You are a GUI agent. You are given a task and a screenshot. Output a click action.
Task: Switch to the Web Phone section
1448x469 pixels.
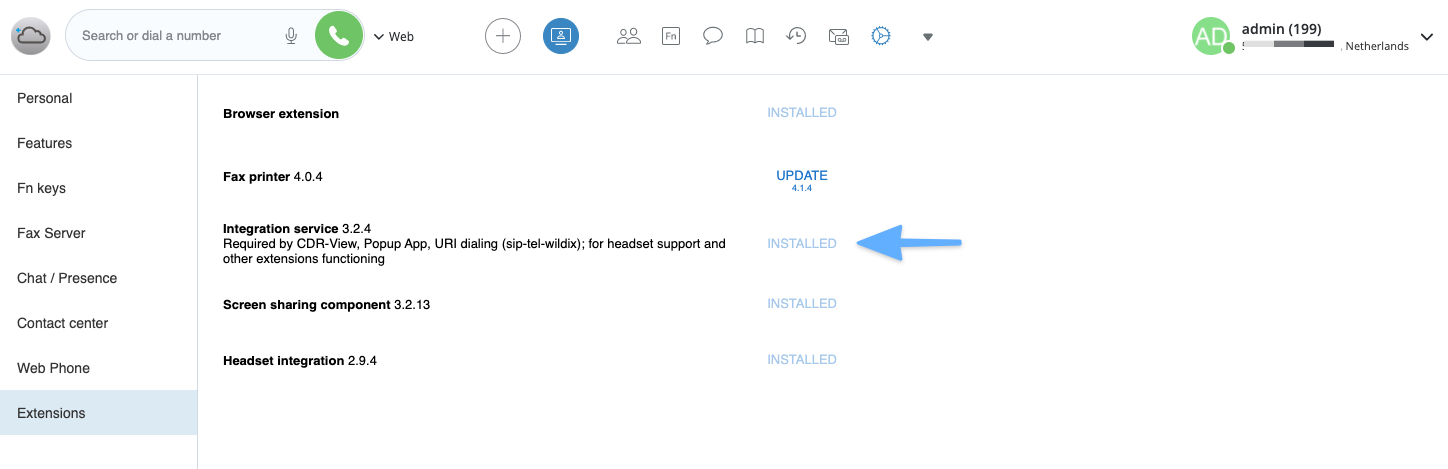53,368
